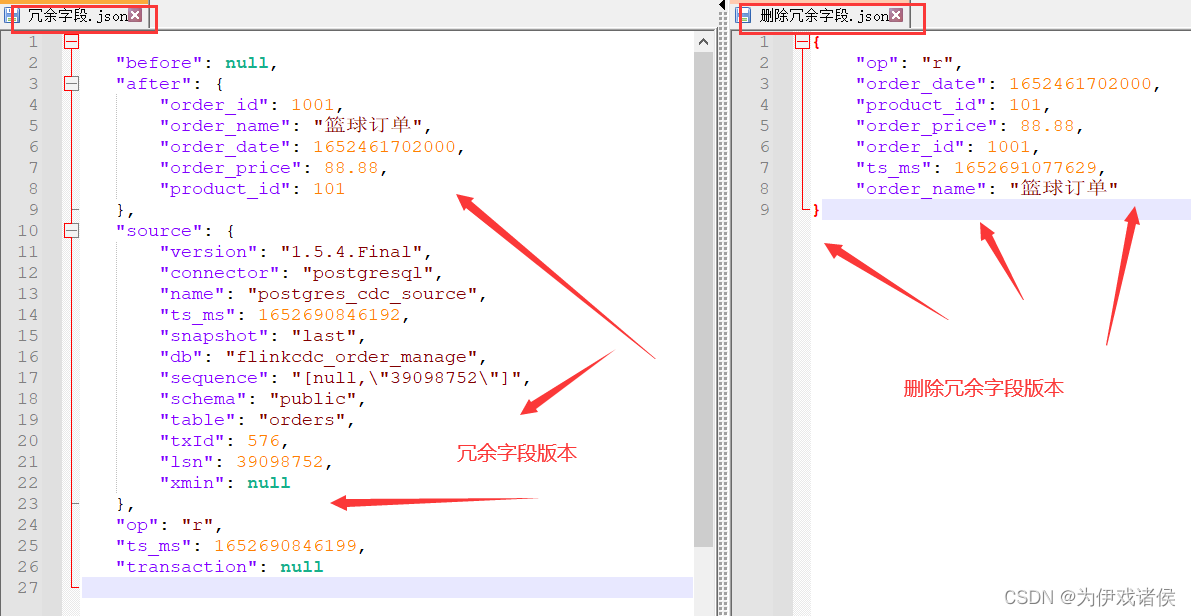This screenshot has width=1191, height=616.
Task: Click the ts_ms value 1652690846192
Action: point(329,314)
